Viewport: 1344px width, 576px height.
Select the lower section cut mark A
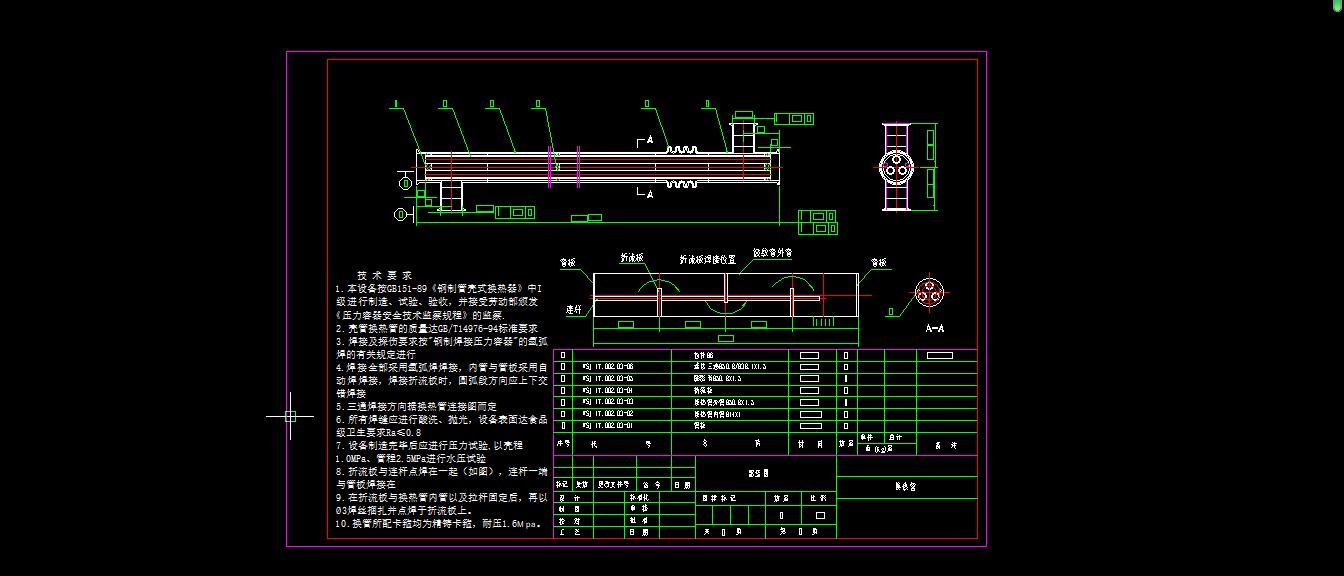pyautogui.click(x=646, y=193)
